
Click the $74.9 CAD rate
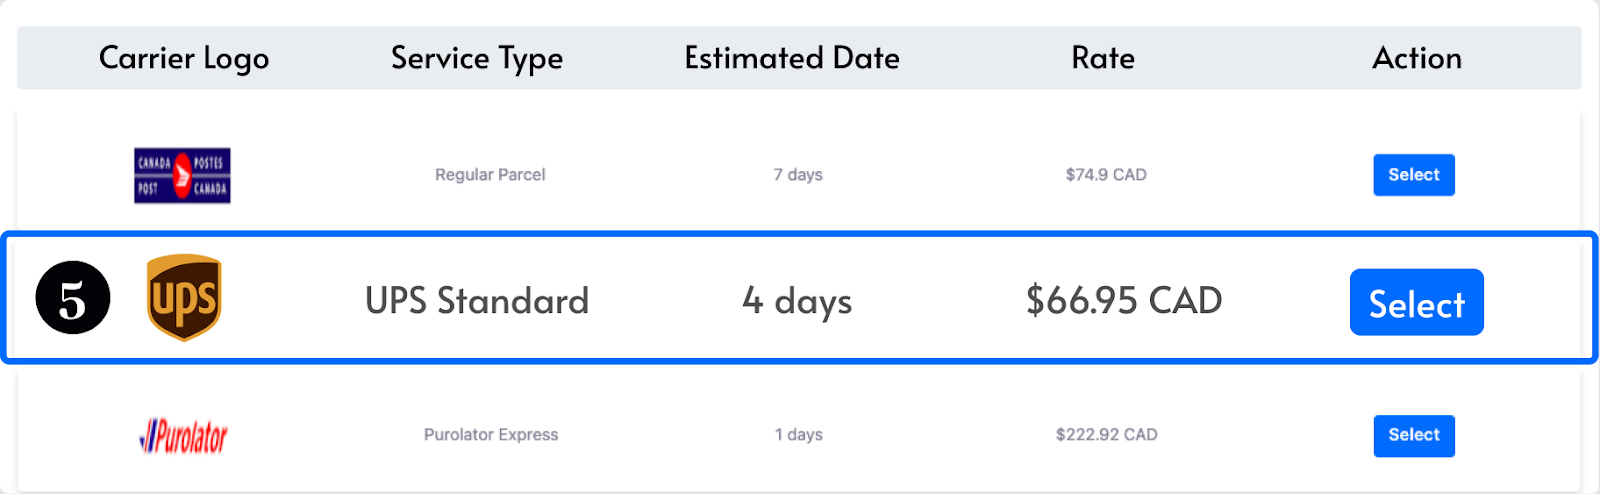pyautogui.click(x=1106, y=175)
